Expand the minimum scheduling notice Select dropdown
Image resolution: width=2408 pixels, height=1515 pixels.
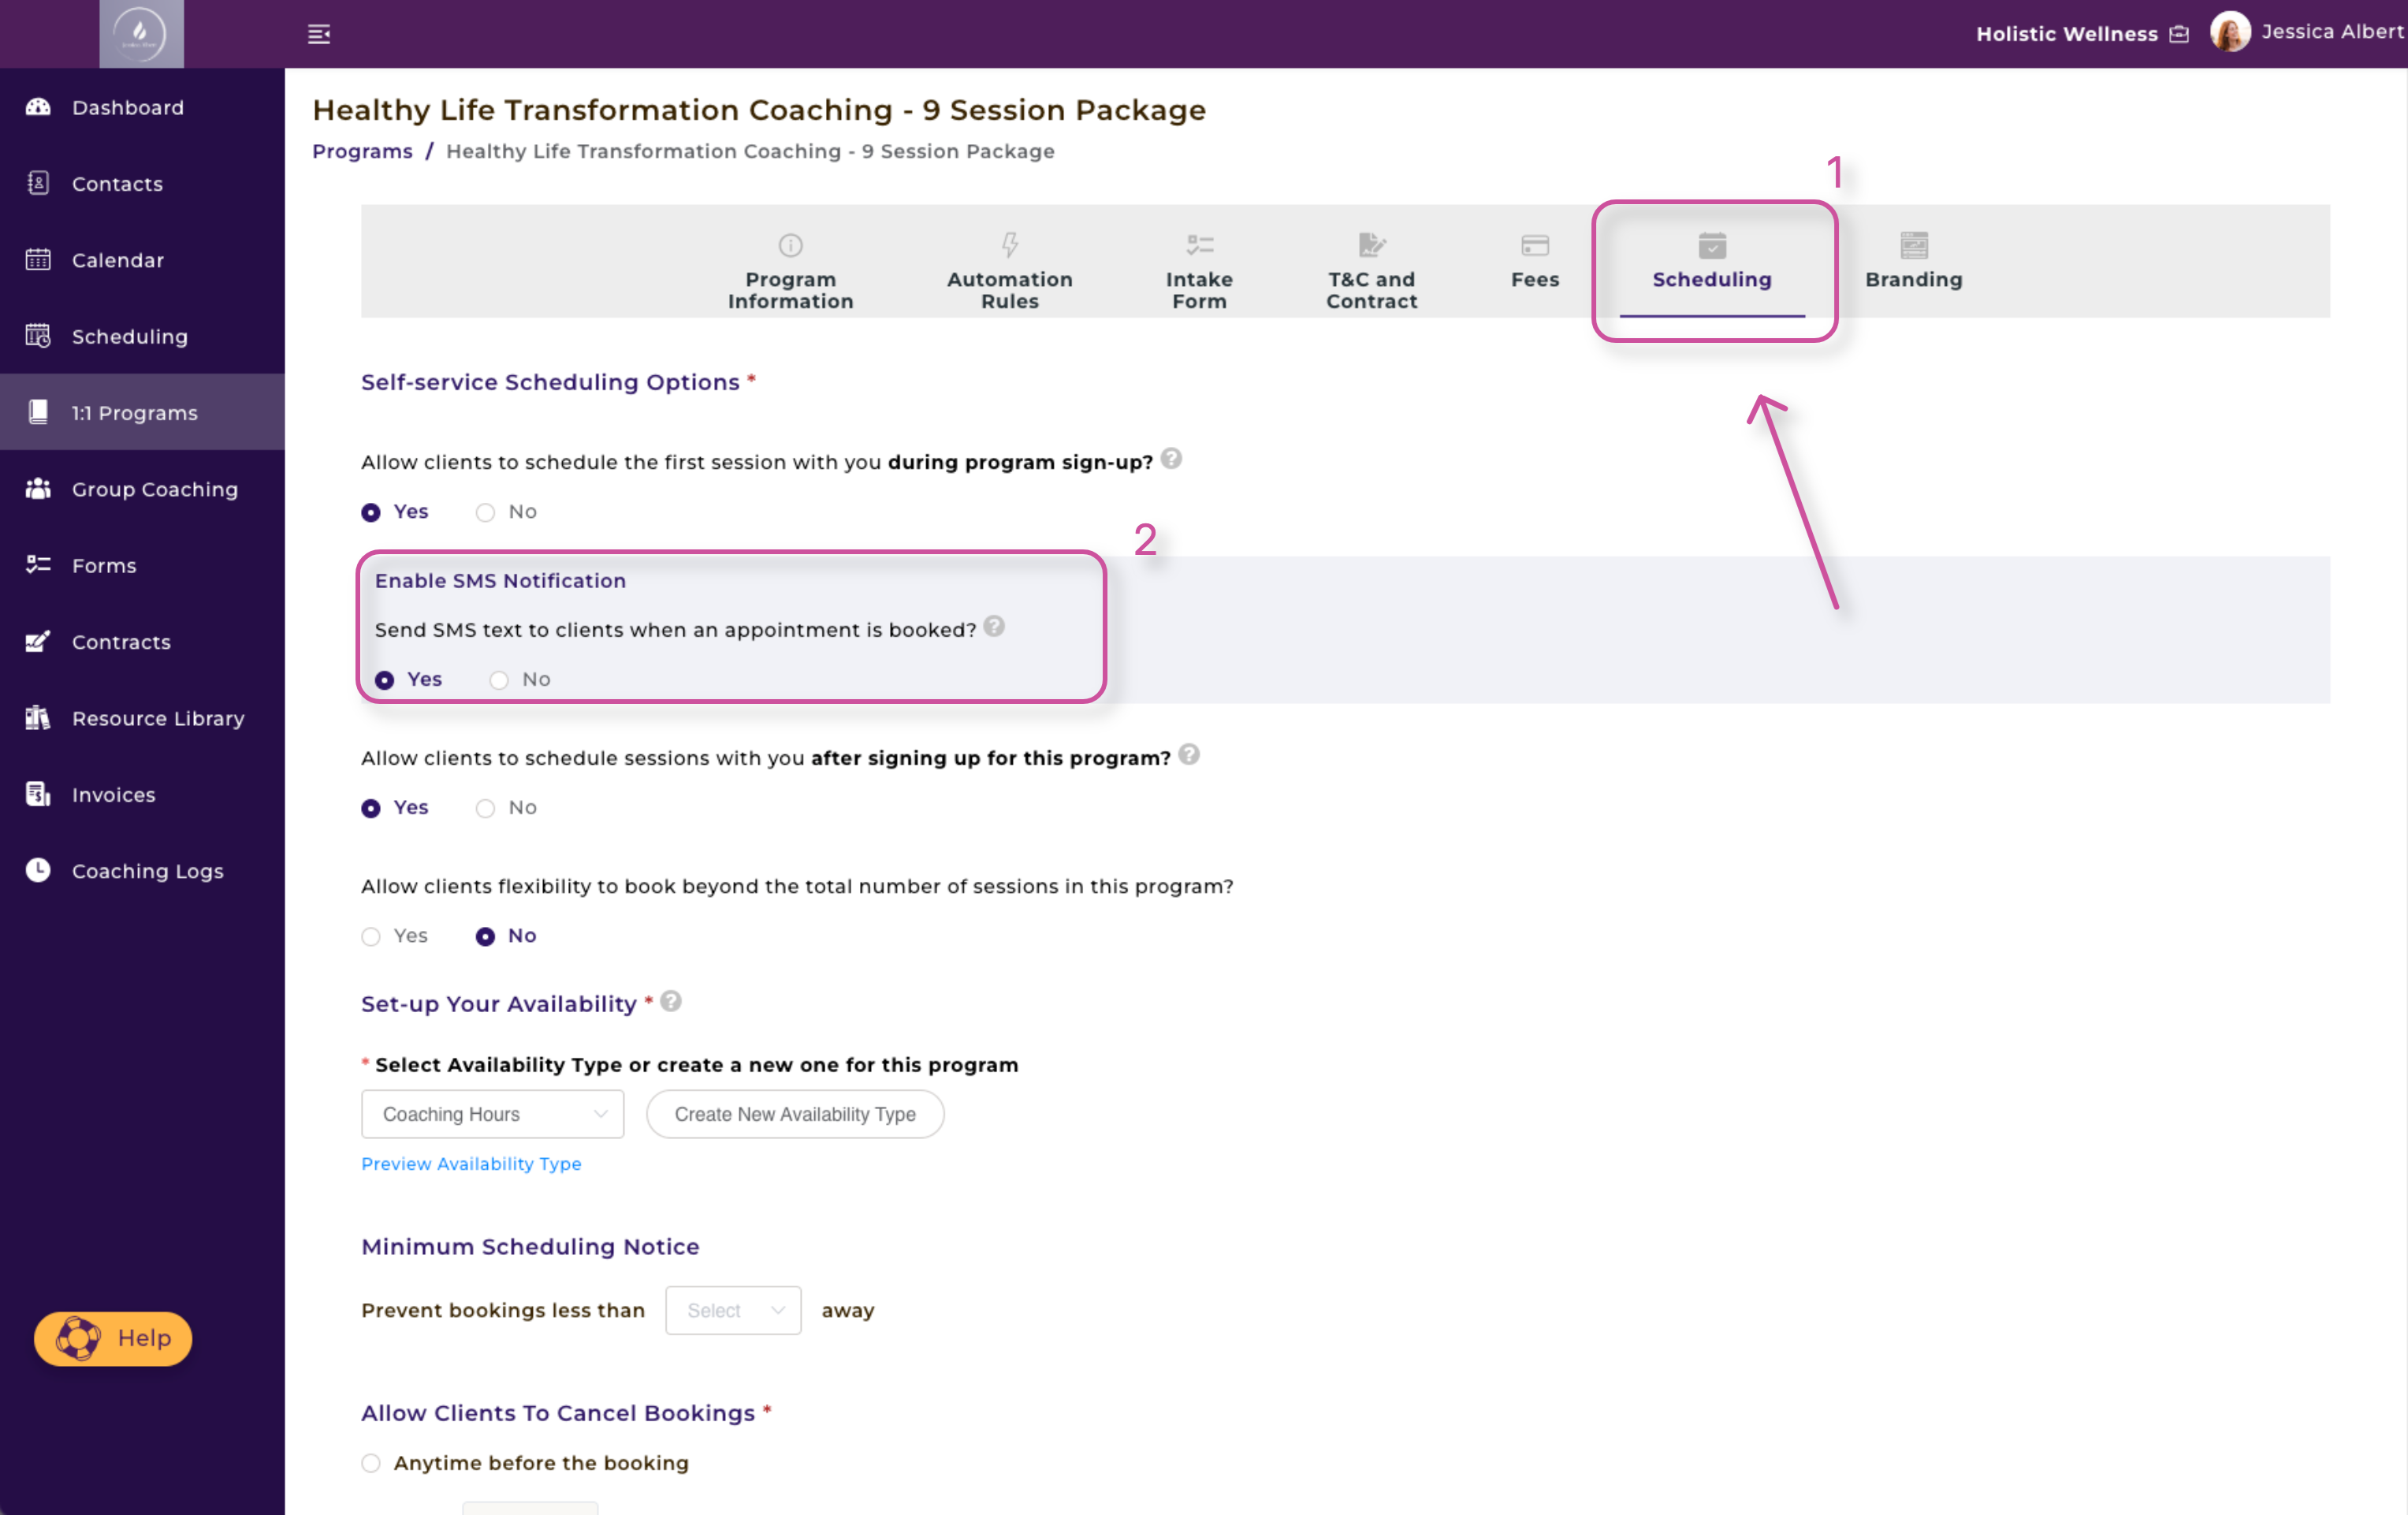[x=733, y=1310]
